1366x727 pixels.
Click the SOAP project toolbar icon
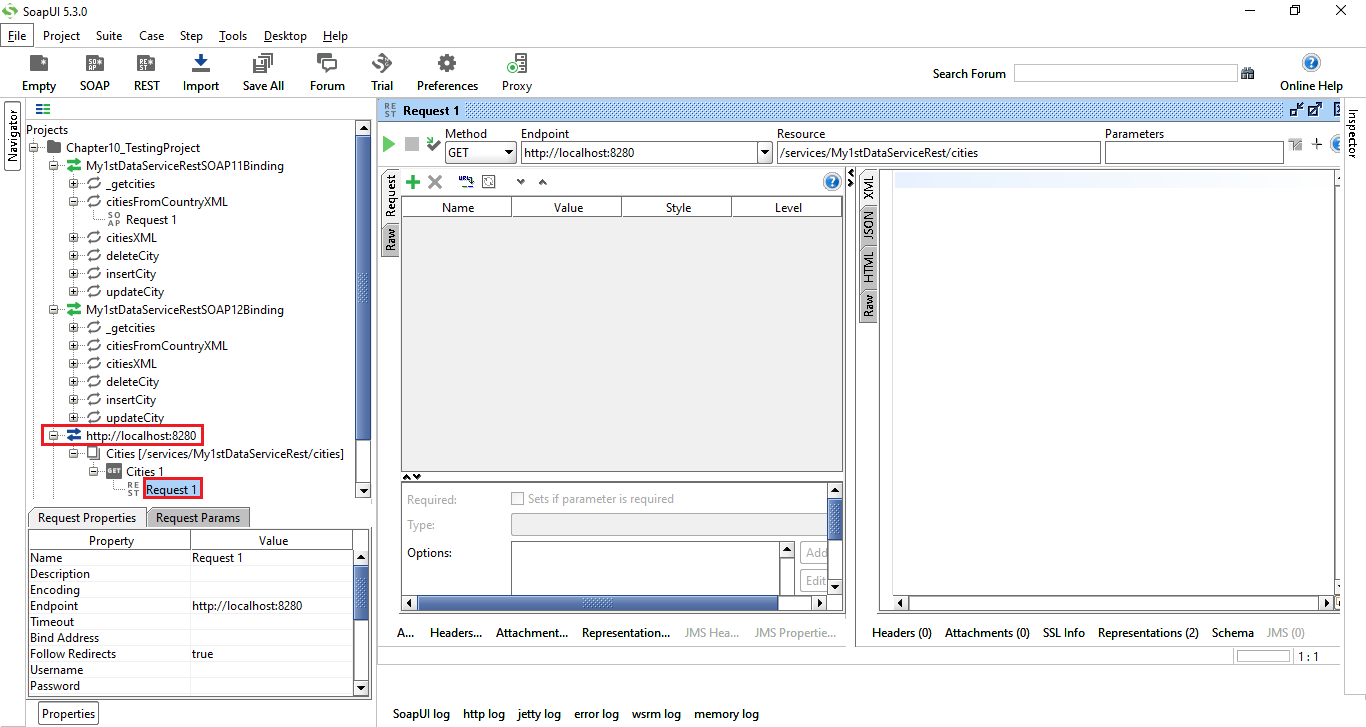pyautogui.click(x=95, y=65)
